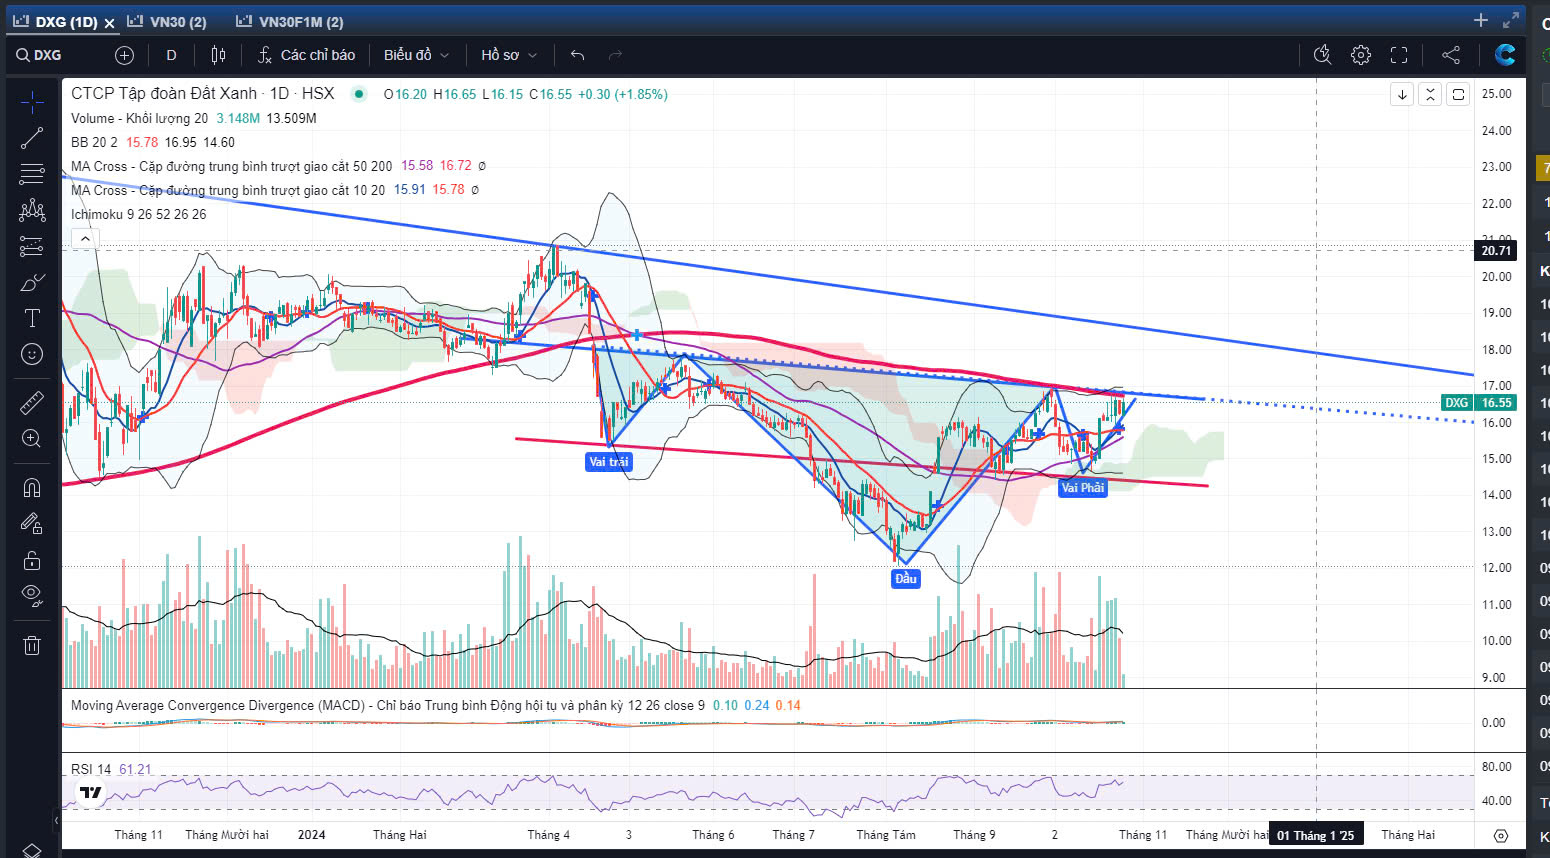Select the crosshair cursor tool
This screenshot has height=858, width=1550.
(32, 102)
